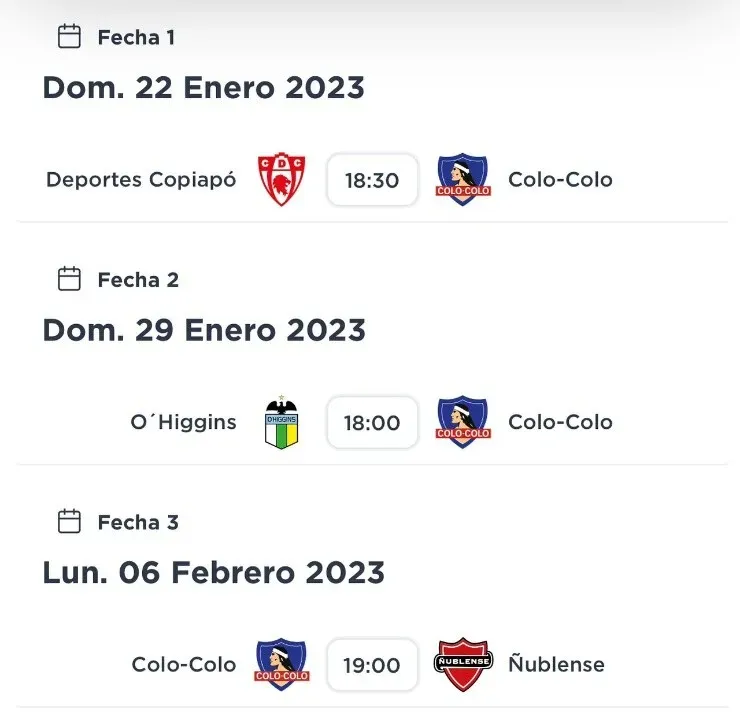Image resolution: width=740 pixels, height=727 pixels.
Task: Select the Ñublense club crest
Action: 463,665
